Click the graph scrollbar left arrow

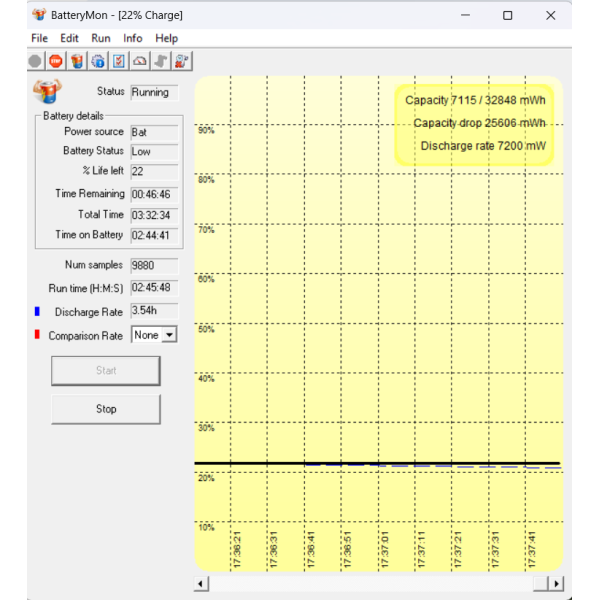tap(201, 584)
